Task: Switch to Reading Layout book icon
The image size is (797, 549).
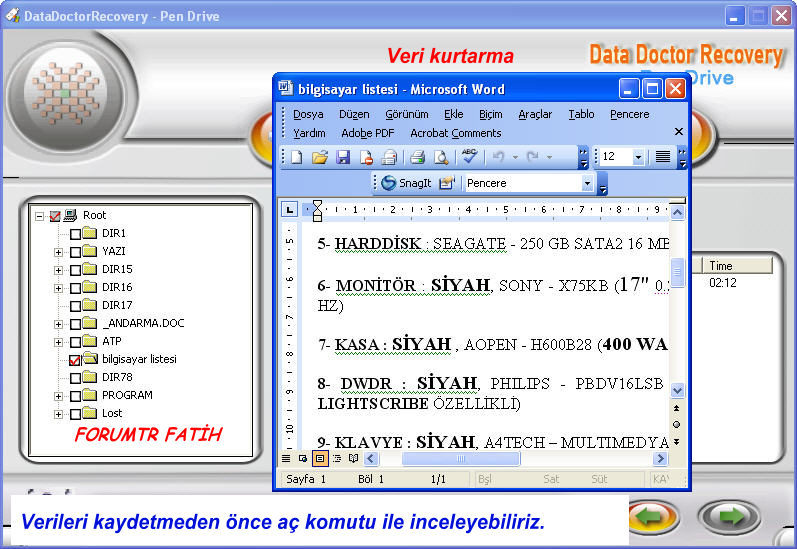Action: (353, 459)
